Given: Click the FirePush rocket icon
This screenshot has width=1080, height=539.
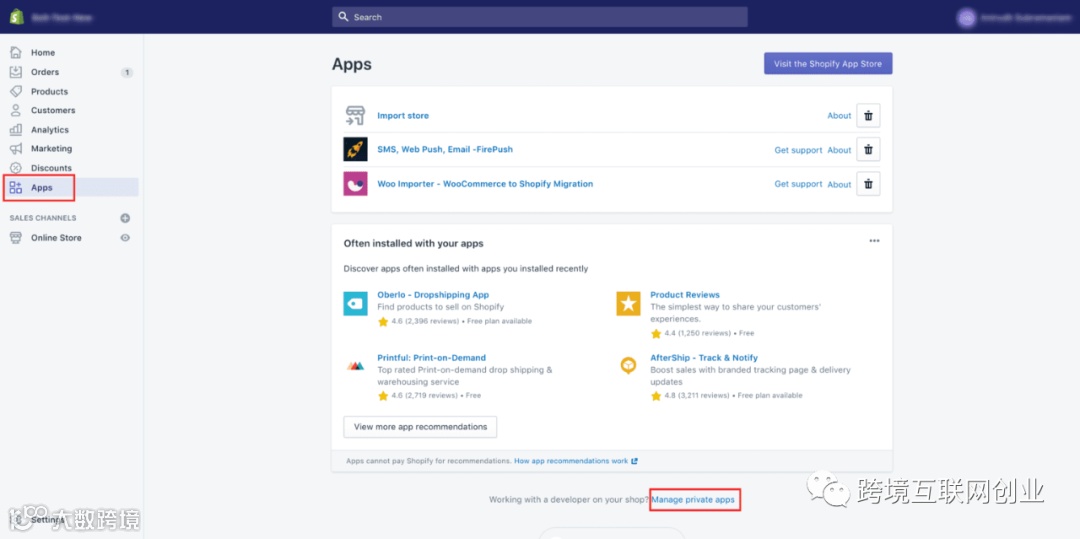Looking at the screenshot, I should pos(355,149).
